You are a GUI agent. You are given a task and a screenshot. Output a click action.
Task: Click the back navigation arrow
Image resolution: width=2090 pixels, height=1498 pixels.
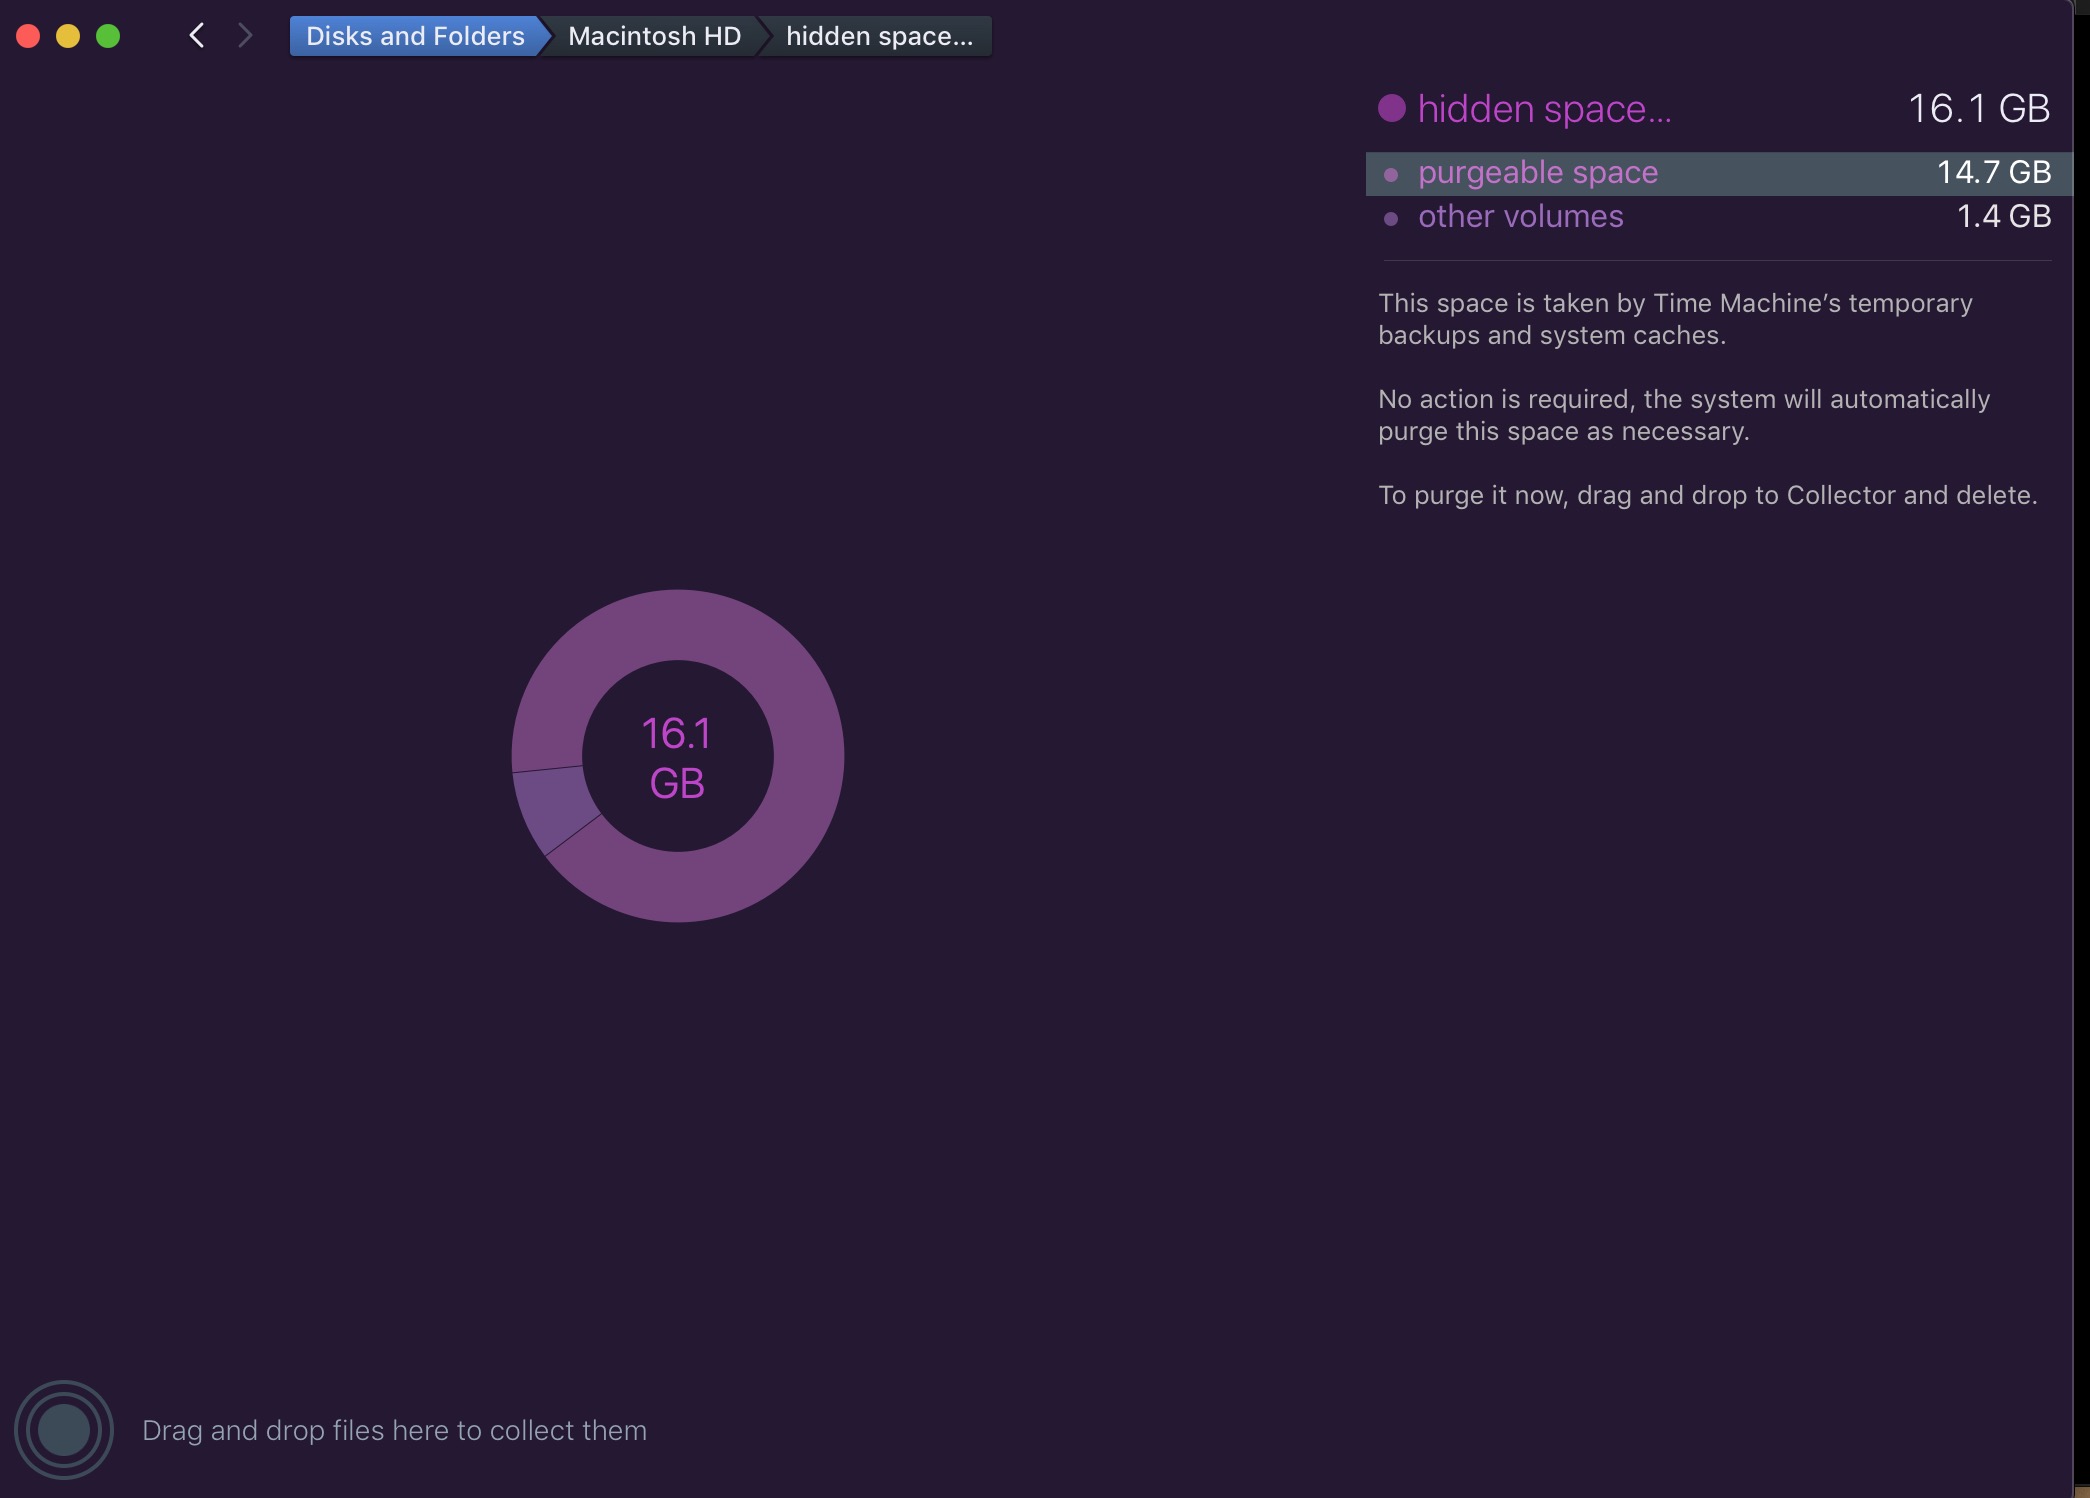click(x=197, y=36)
